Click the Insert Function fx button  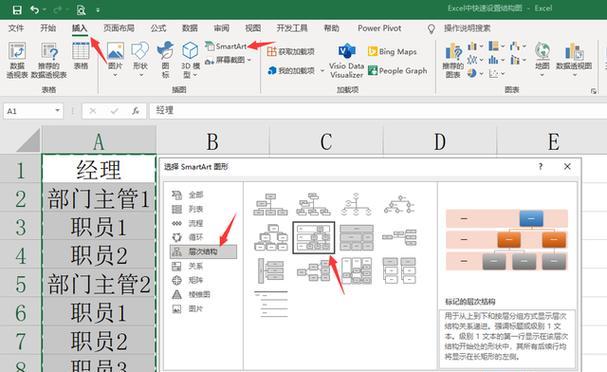(x=135, y=111)
